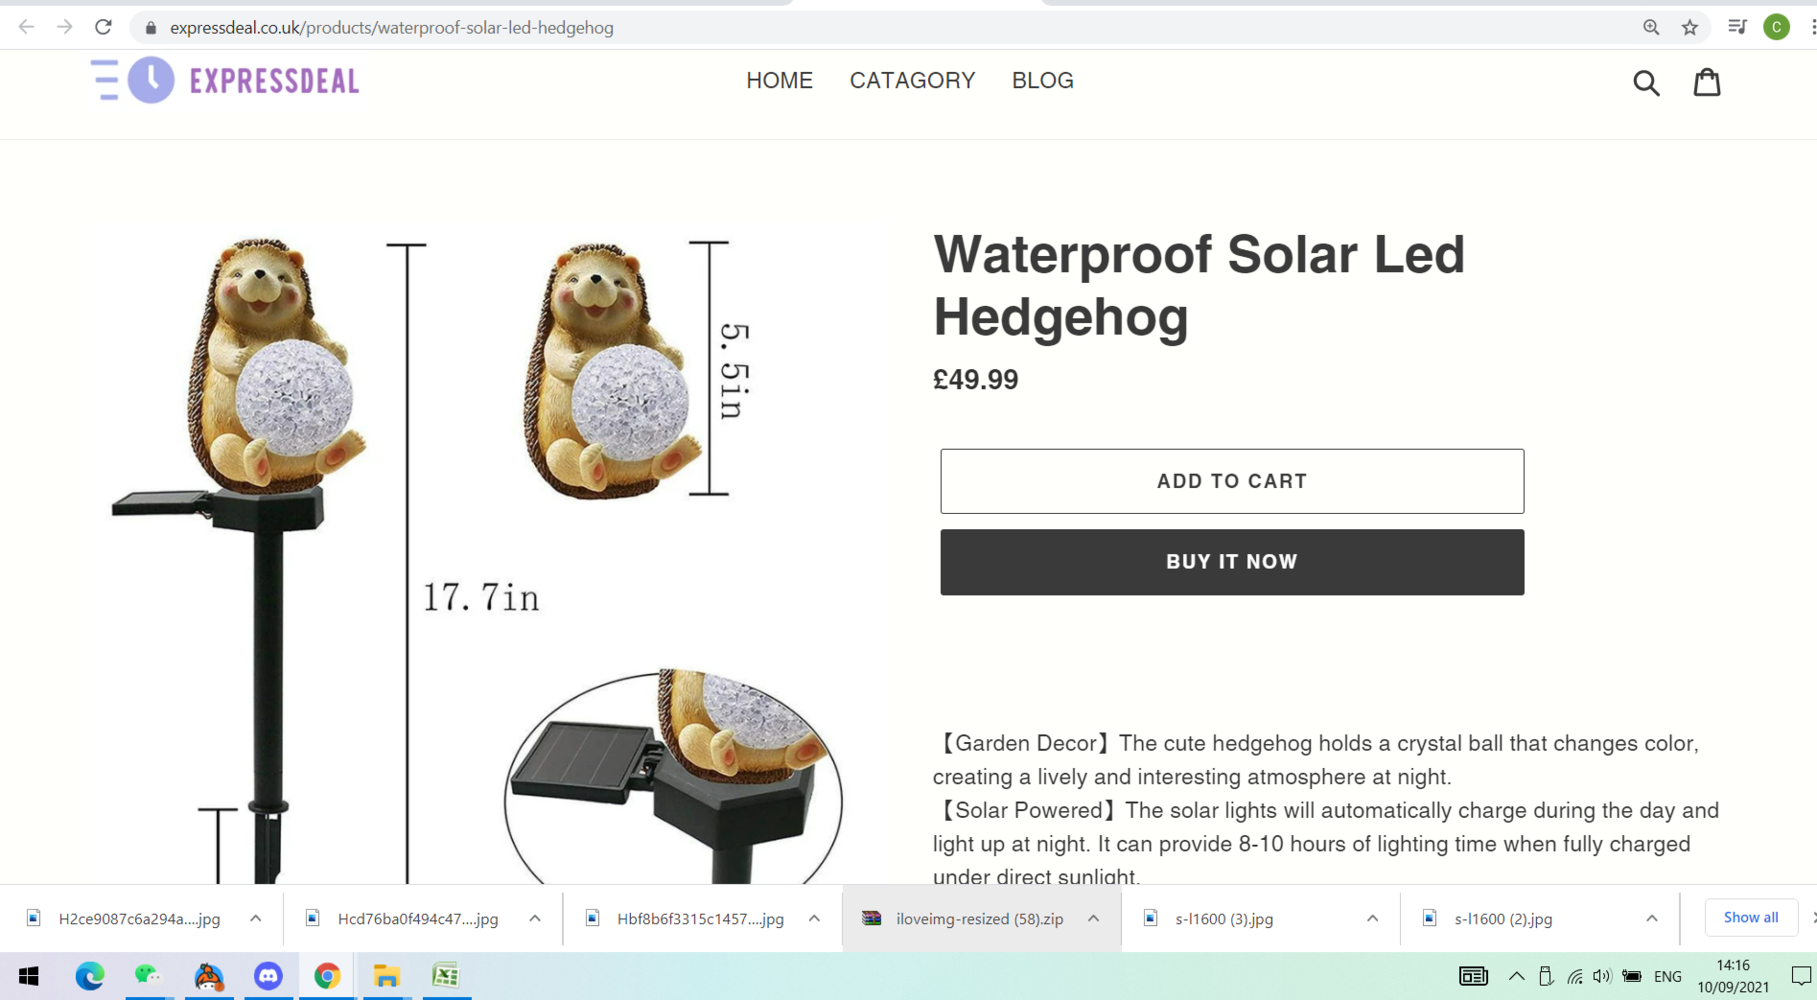
Task: Open the Discord taskbar icon
Action: (x=268, y=976)
